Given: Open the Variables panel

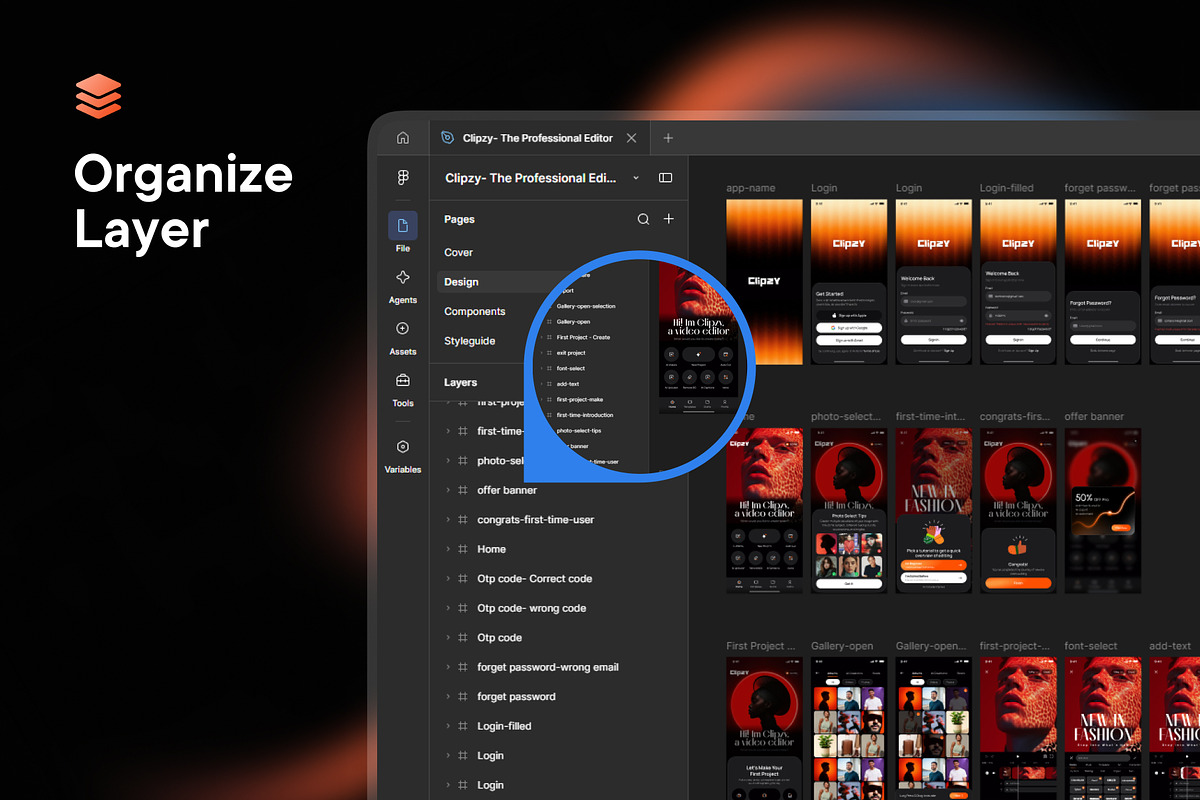Looking at the screenshot, I should 403,455.
